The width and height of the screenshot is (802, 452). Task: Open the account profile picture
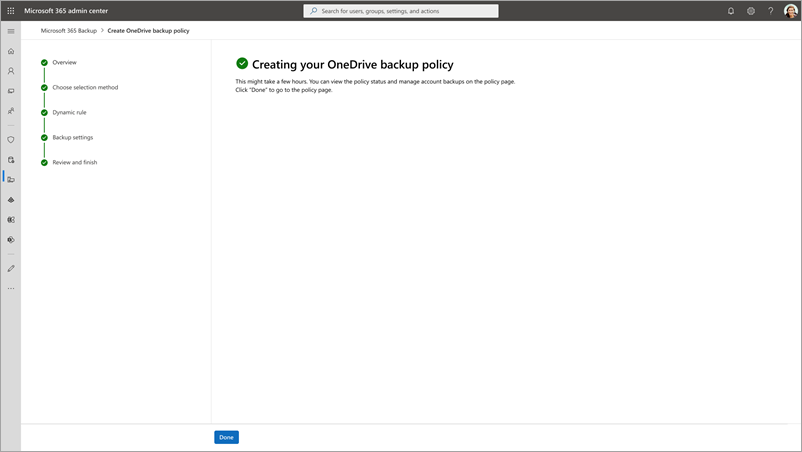(x=791, y=11)
